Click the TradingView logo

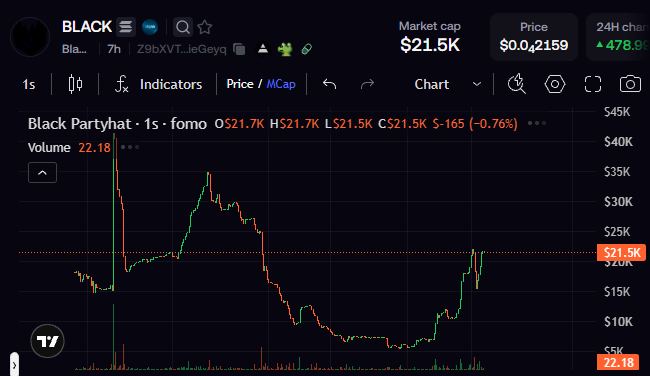[47, 341]
